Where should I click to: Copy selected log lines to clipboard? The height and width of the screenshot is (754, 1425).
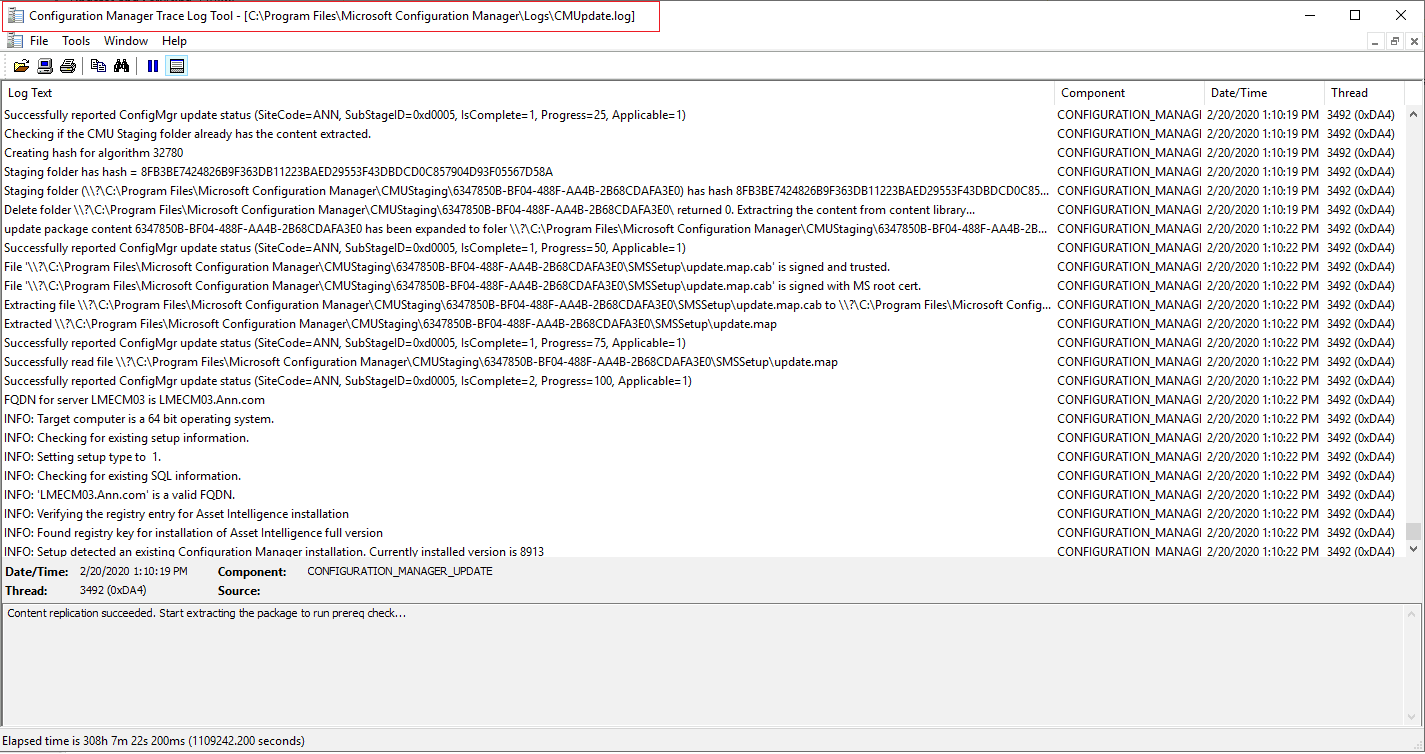click(98, 66)
